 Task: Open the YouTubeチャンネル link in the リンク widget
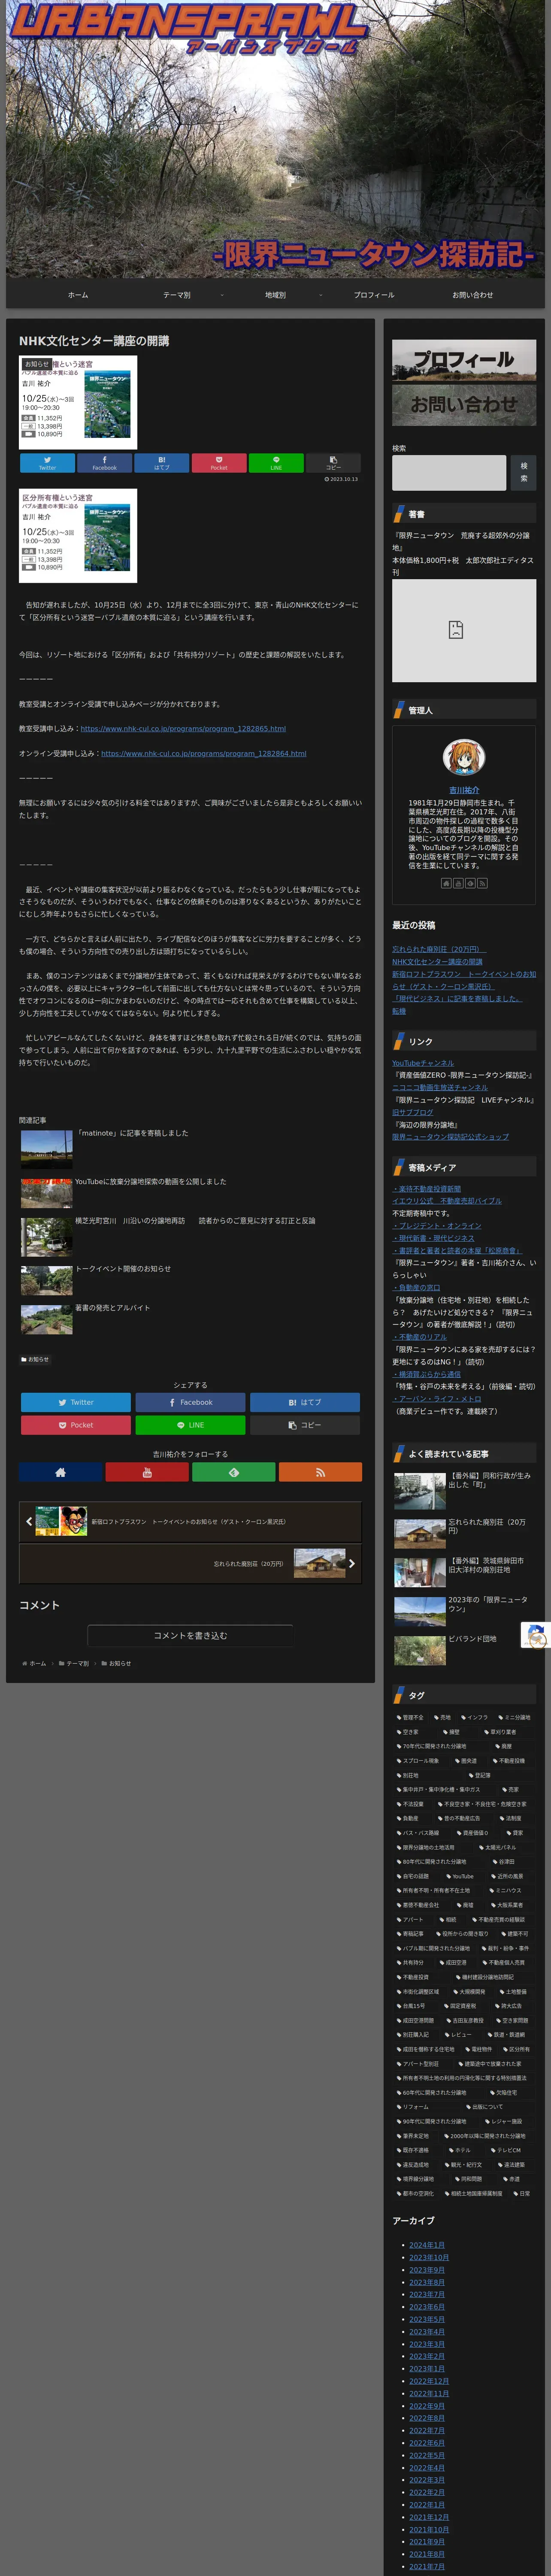(423, 1063)
